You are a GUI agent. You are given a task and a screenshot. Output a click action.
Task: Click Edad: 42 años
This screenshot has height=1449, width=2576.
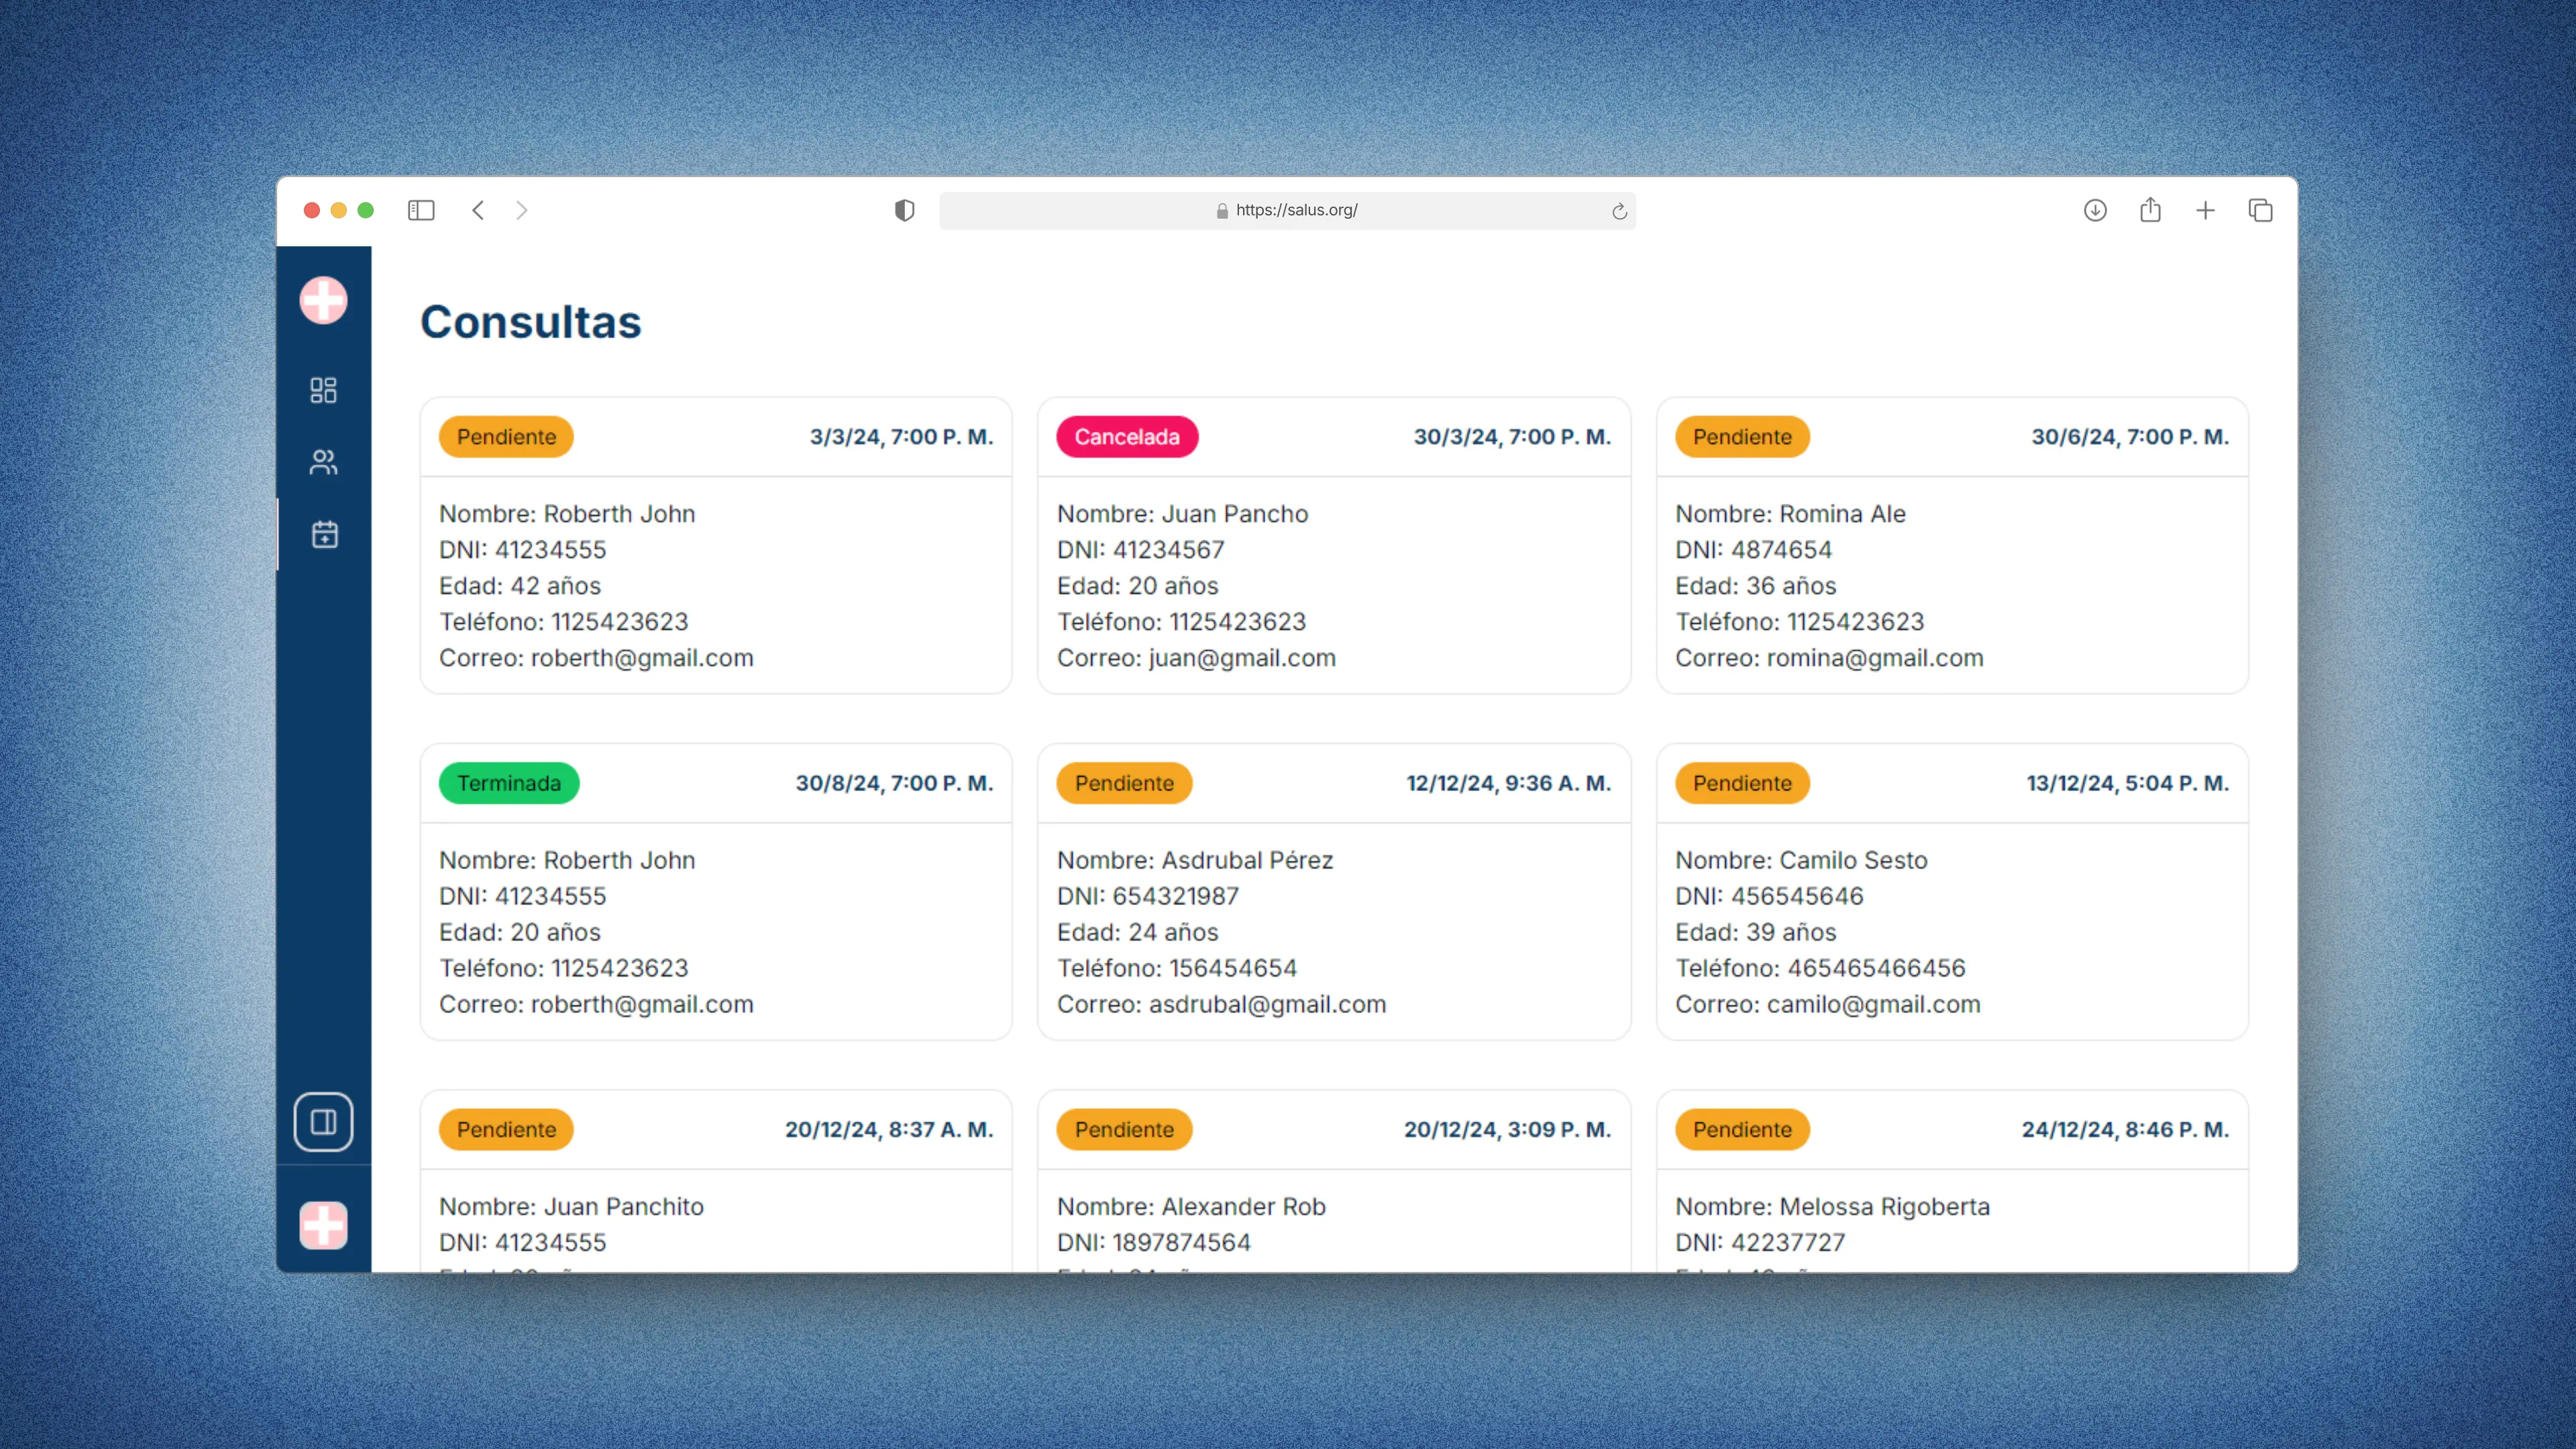click(520, 586)
